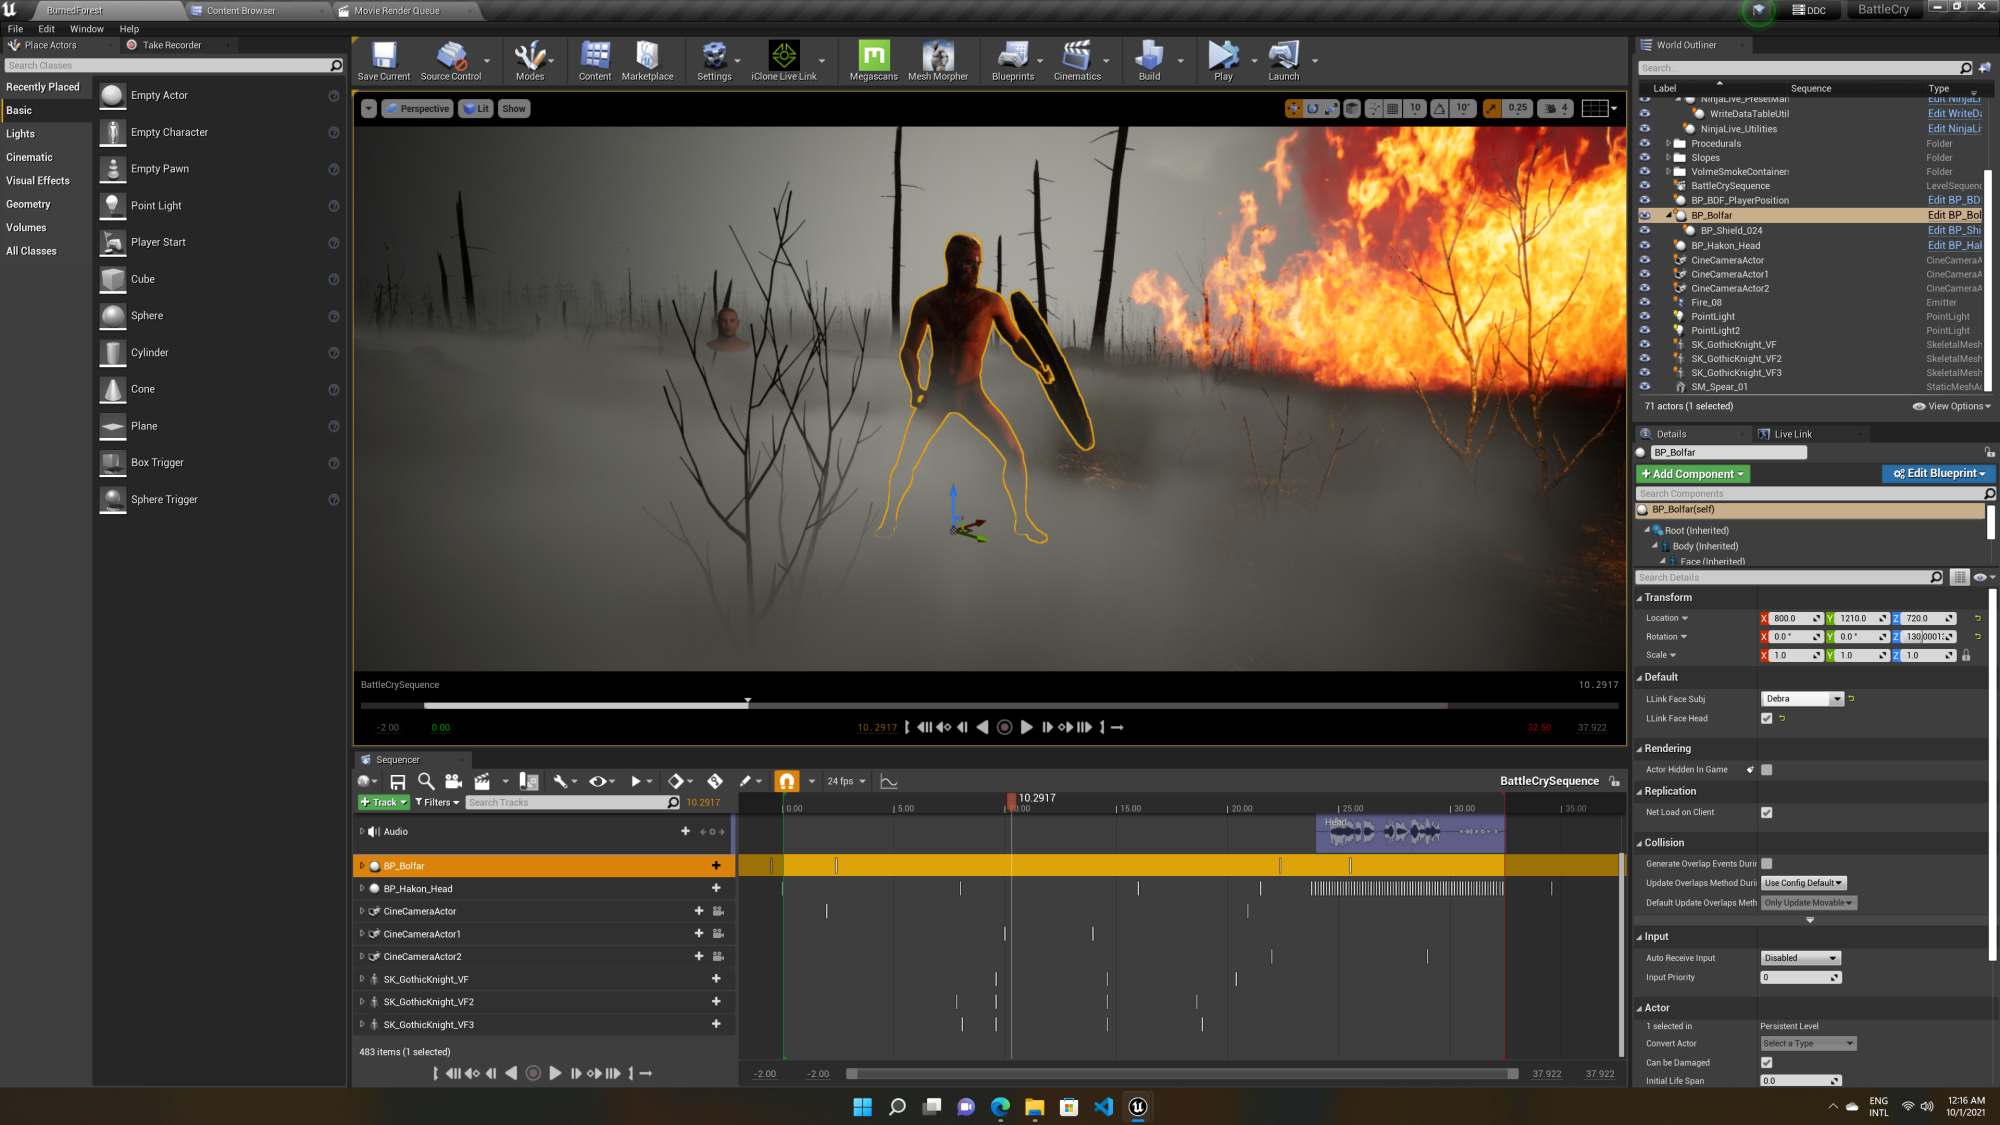Select the rotate gizmo mode in viewport
This screenshot has width=2000, height=1125.
point(1313,108)
